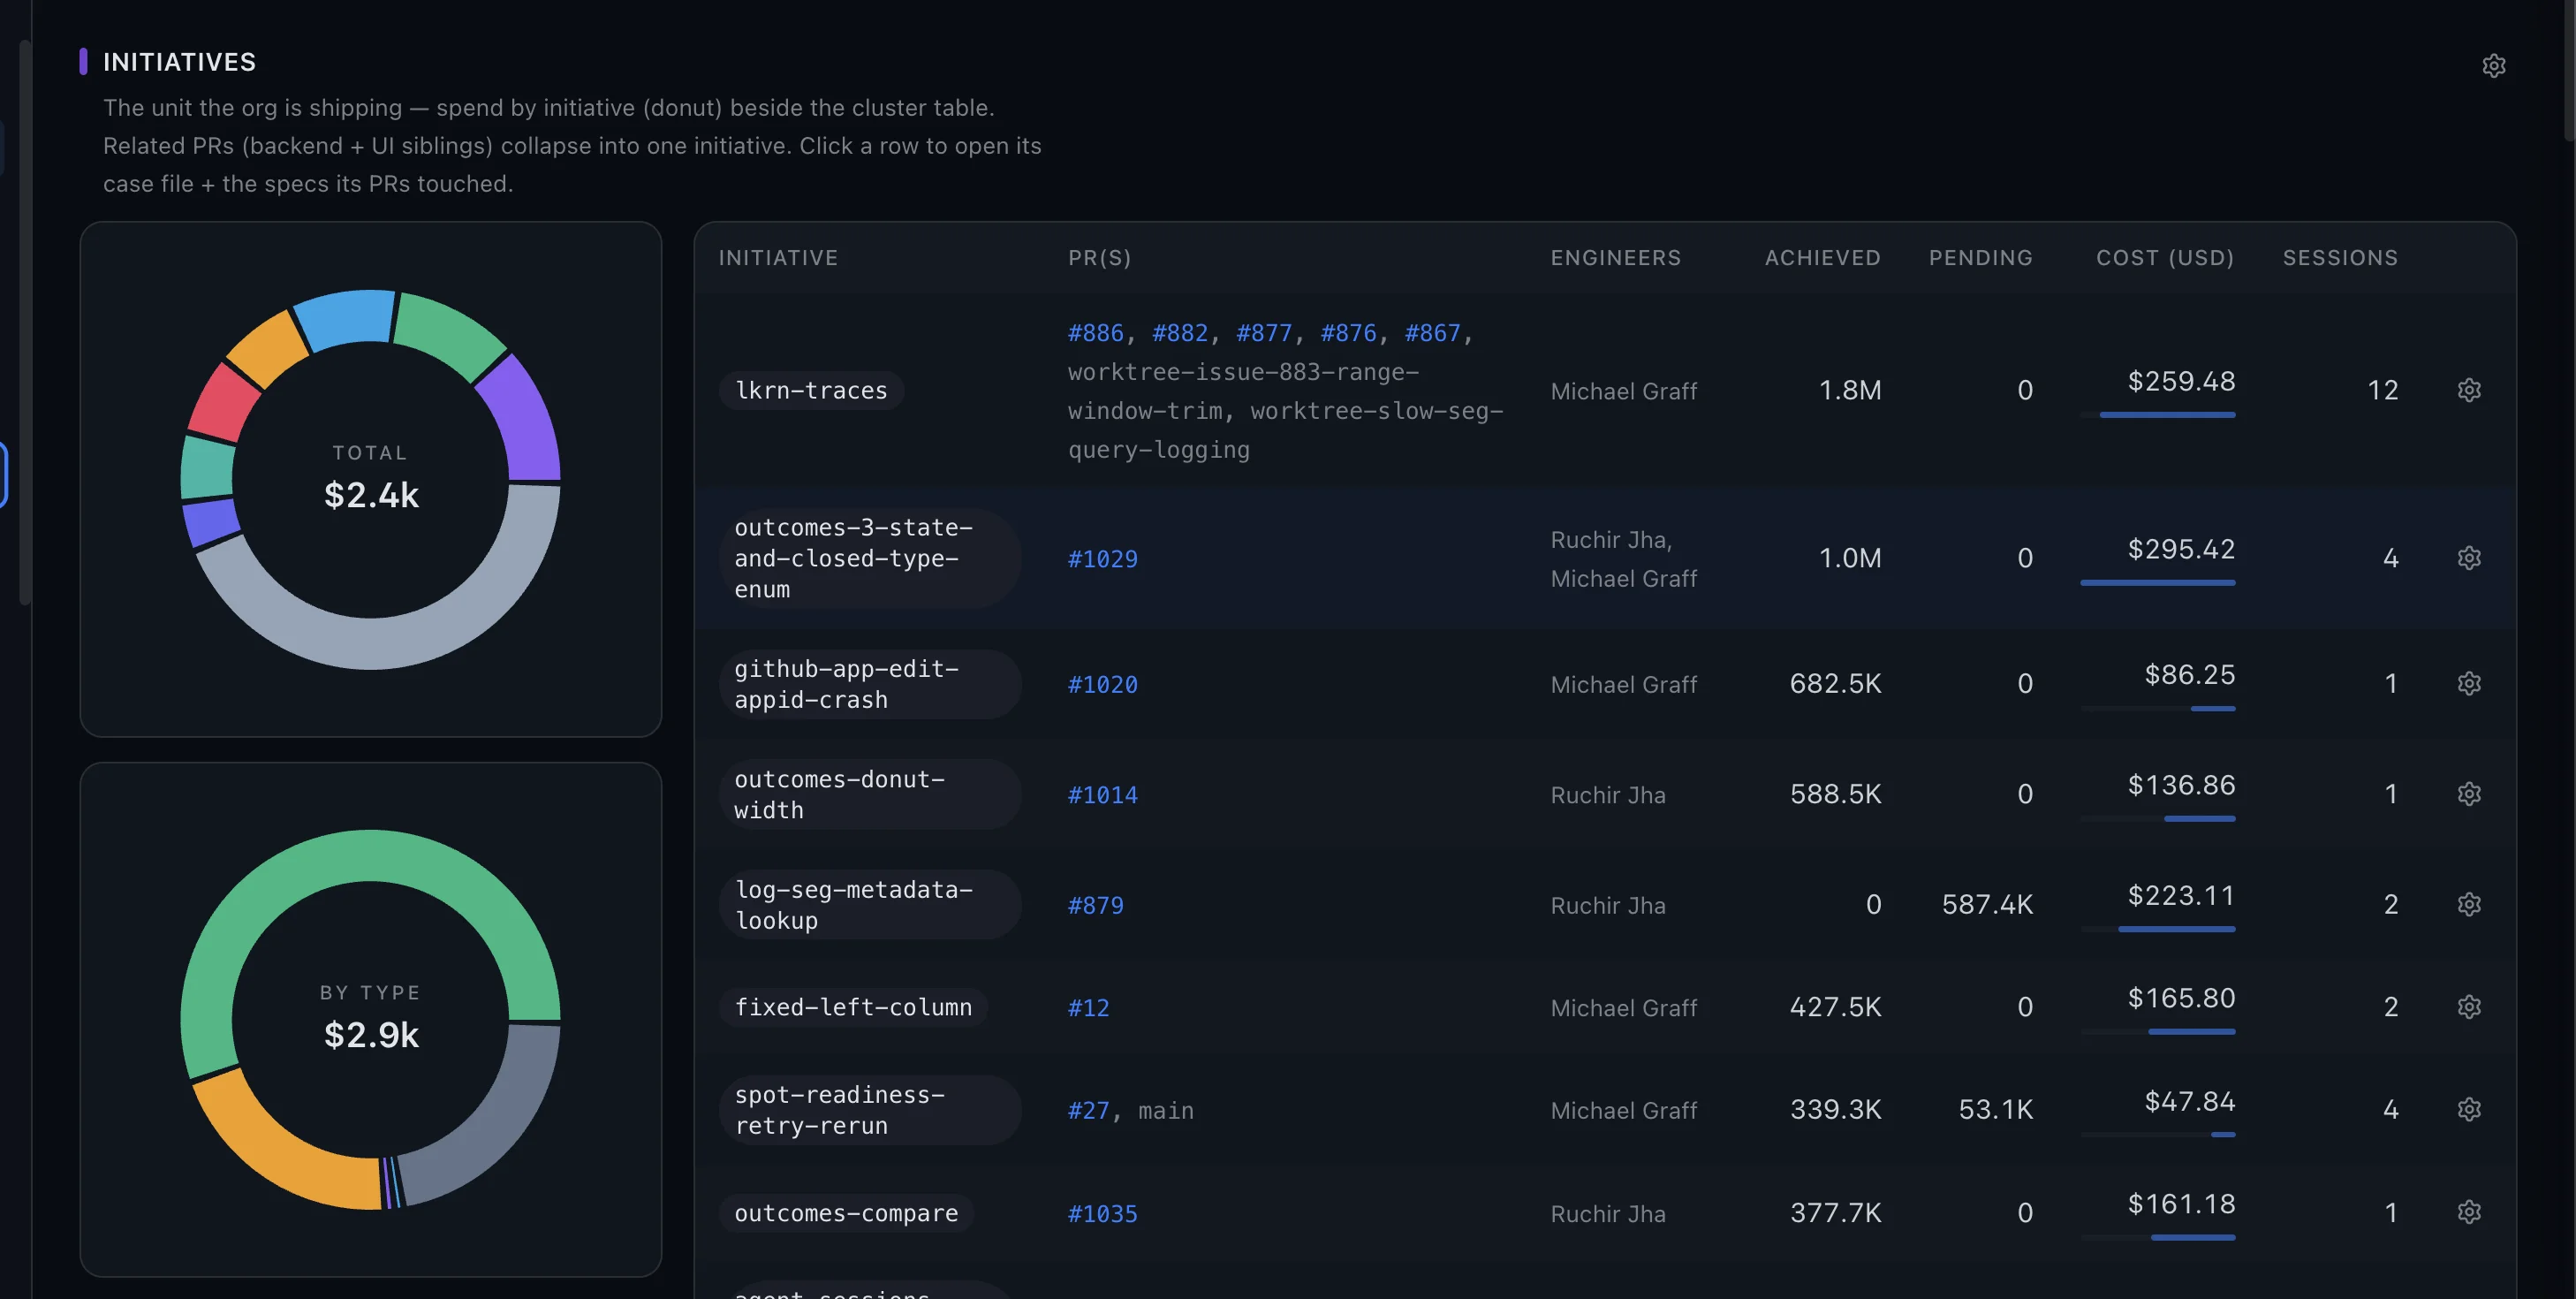This screenshot has width=2576, height=1299.
Task: Open PR #1035 link
Action: (x=1102, y=1214)
